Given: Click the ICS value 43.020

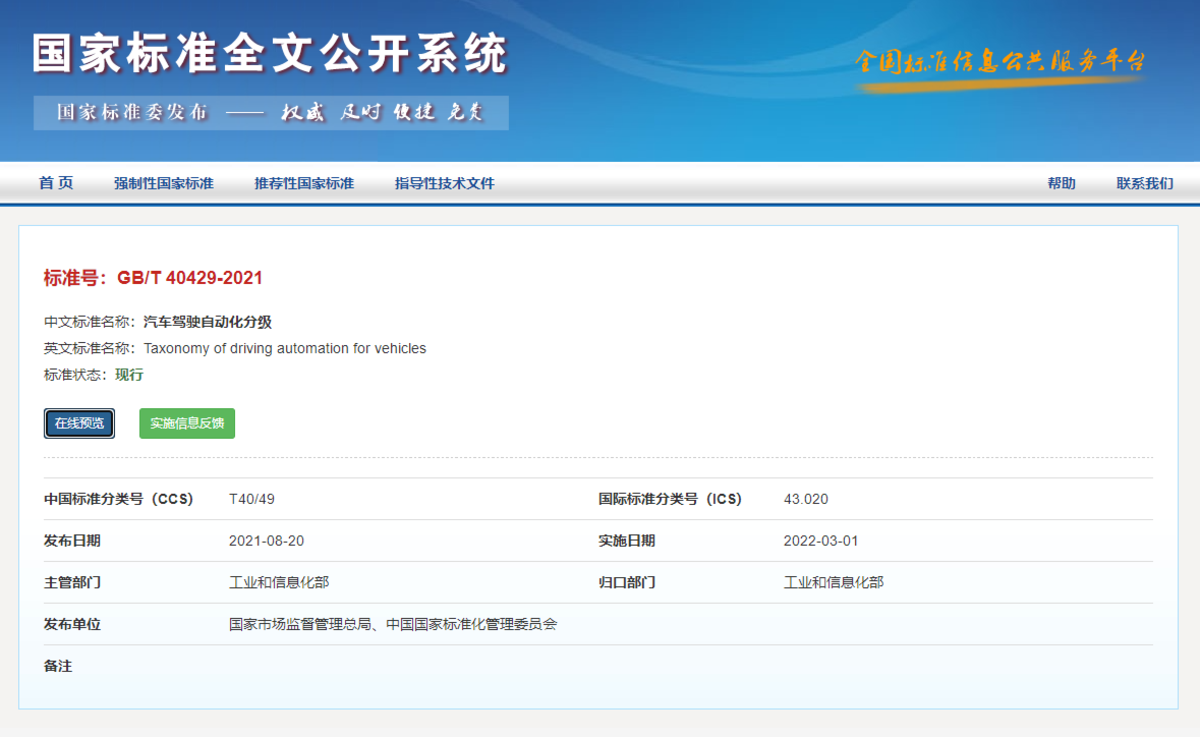Looking at the screenshot, I should (806, 499).
